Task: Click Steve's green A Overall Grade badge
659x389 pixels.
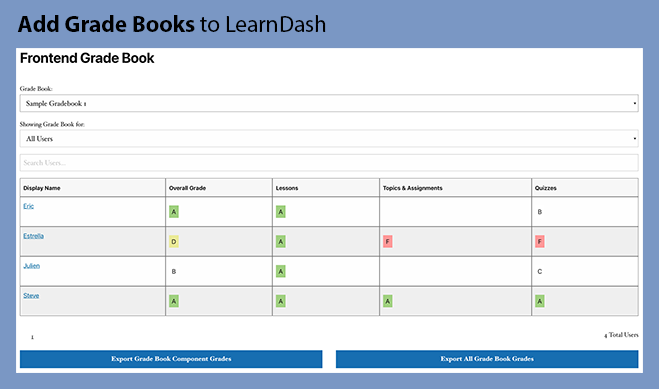Action: pos(174,301)
